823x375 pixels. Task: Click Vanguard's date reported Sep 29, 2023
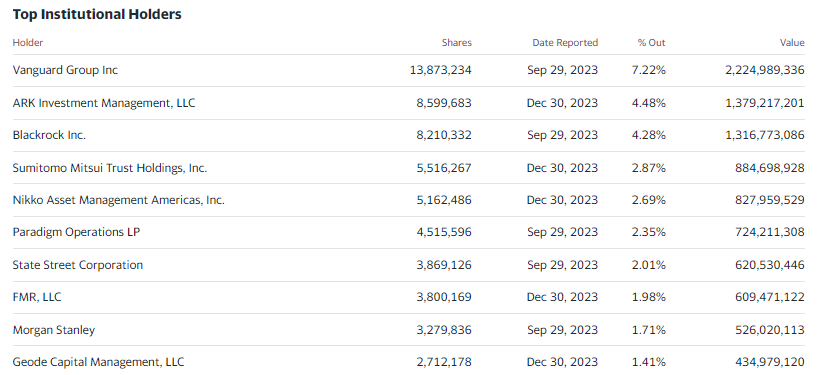click(x=563, y=70)
